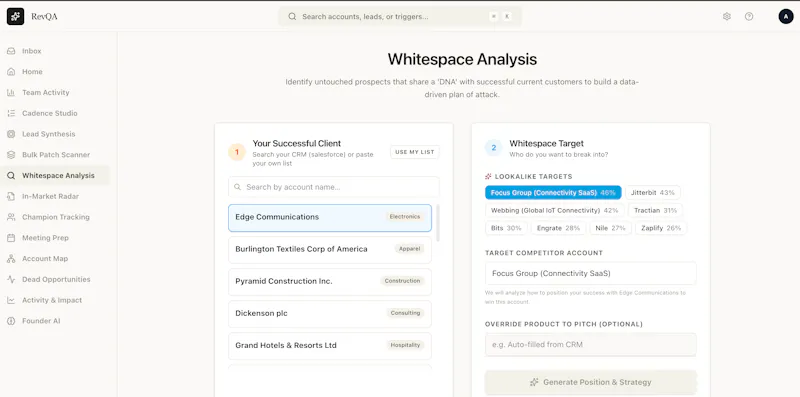Select Webbing (Global IoT Connectivity) chip

click(x=555, y=210)
